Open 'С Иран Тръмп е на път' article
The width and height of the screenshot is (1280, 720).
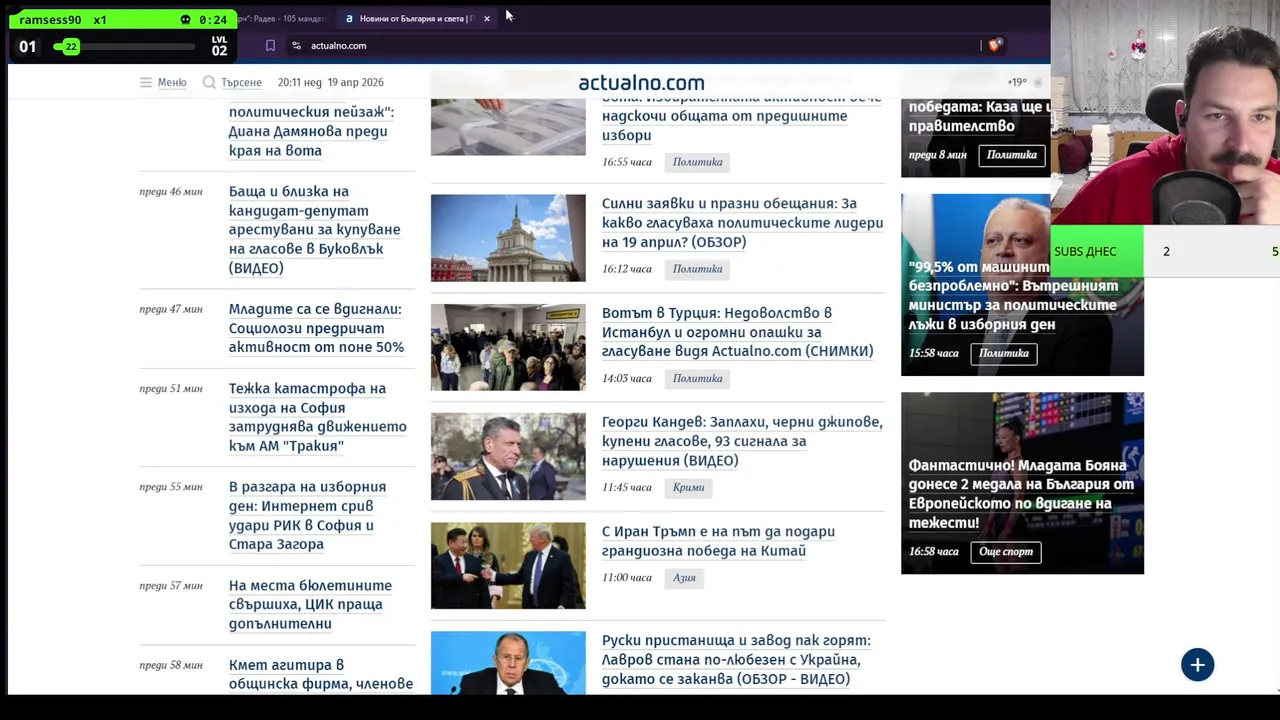pos(718,541)
